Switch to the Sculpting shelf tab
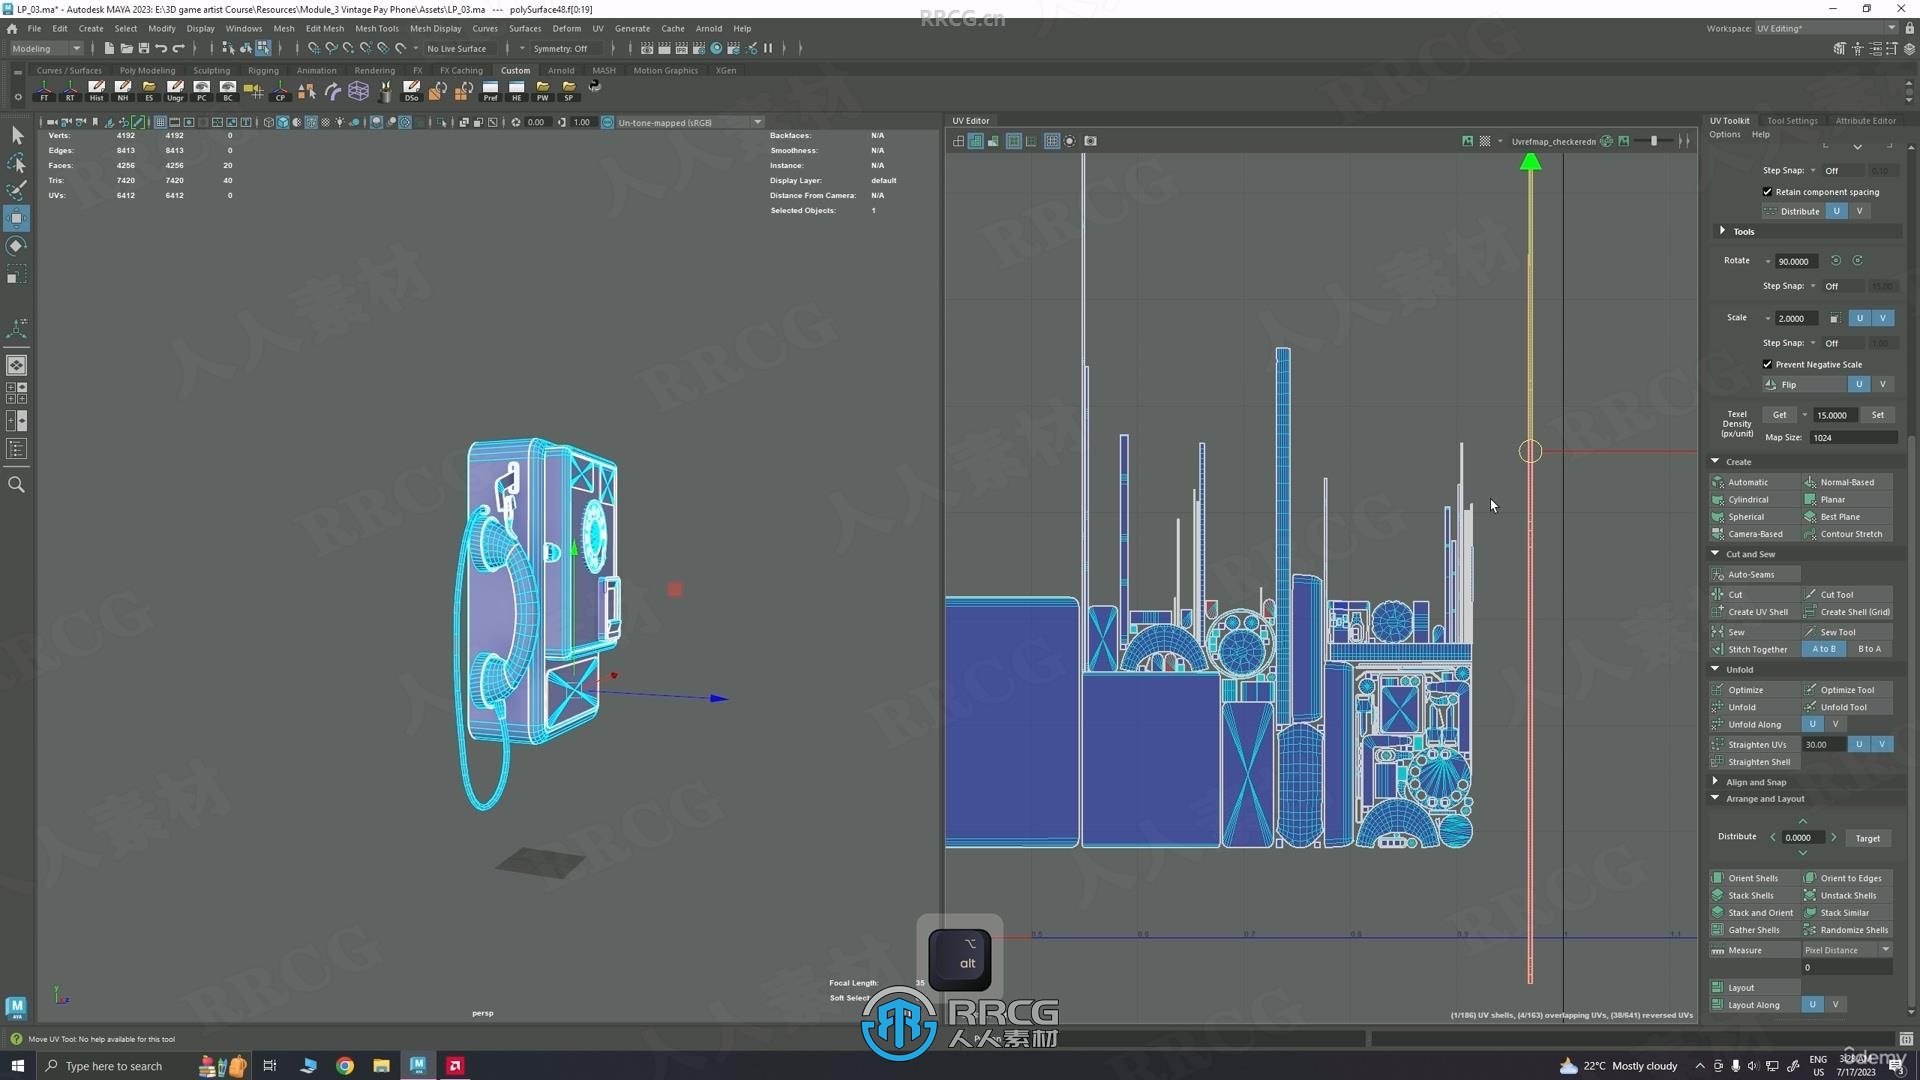 point(211,70)
